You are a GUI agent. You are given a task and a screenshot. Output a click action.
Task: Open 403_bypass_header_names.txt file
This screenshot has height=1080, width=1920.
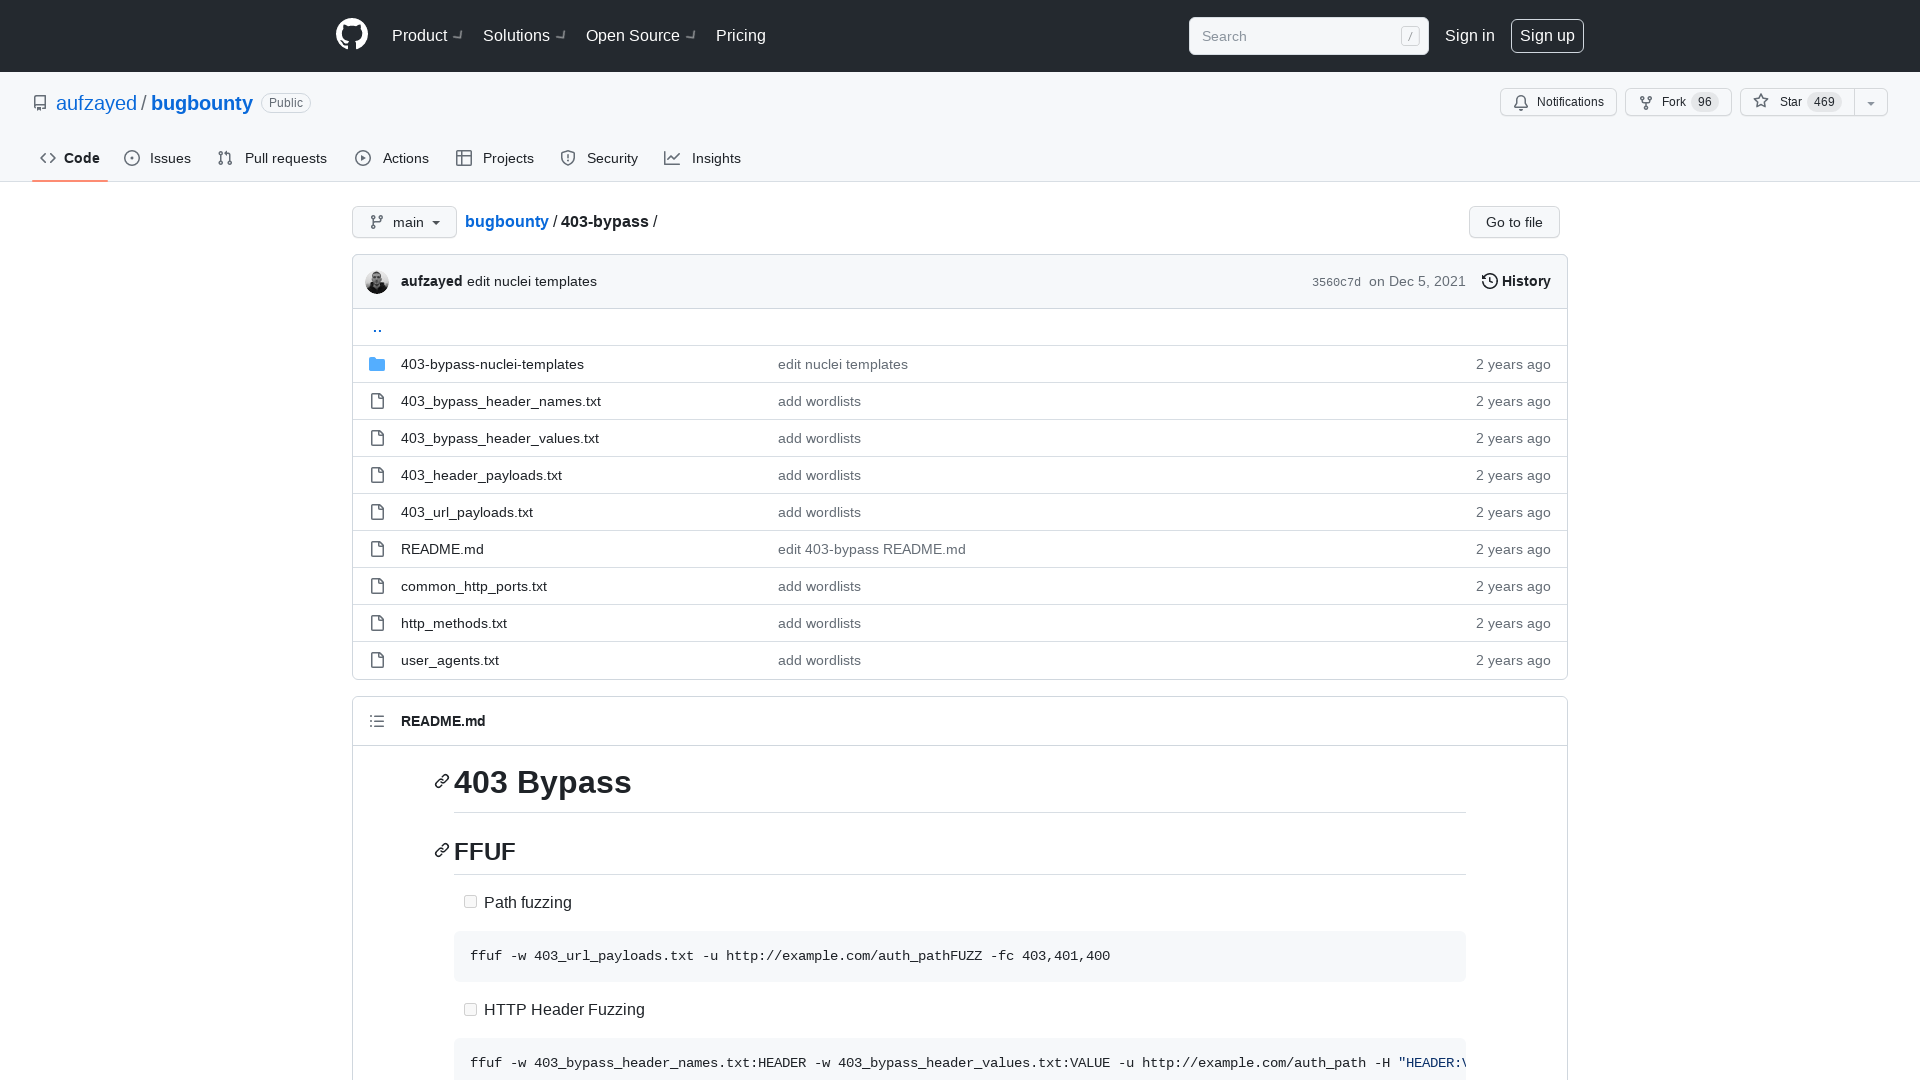tap(501, 402)
